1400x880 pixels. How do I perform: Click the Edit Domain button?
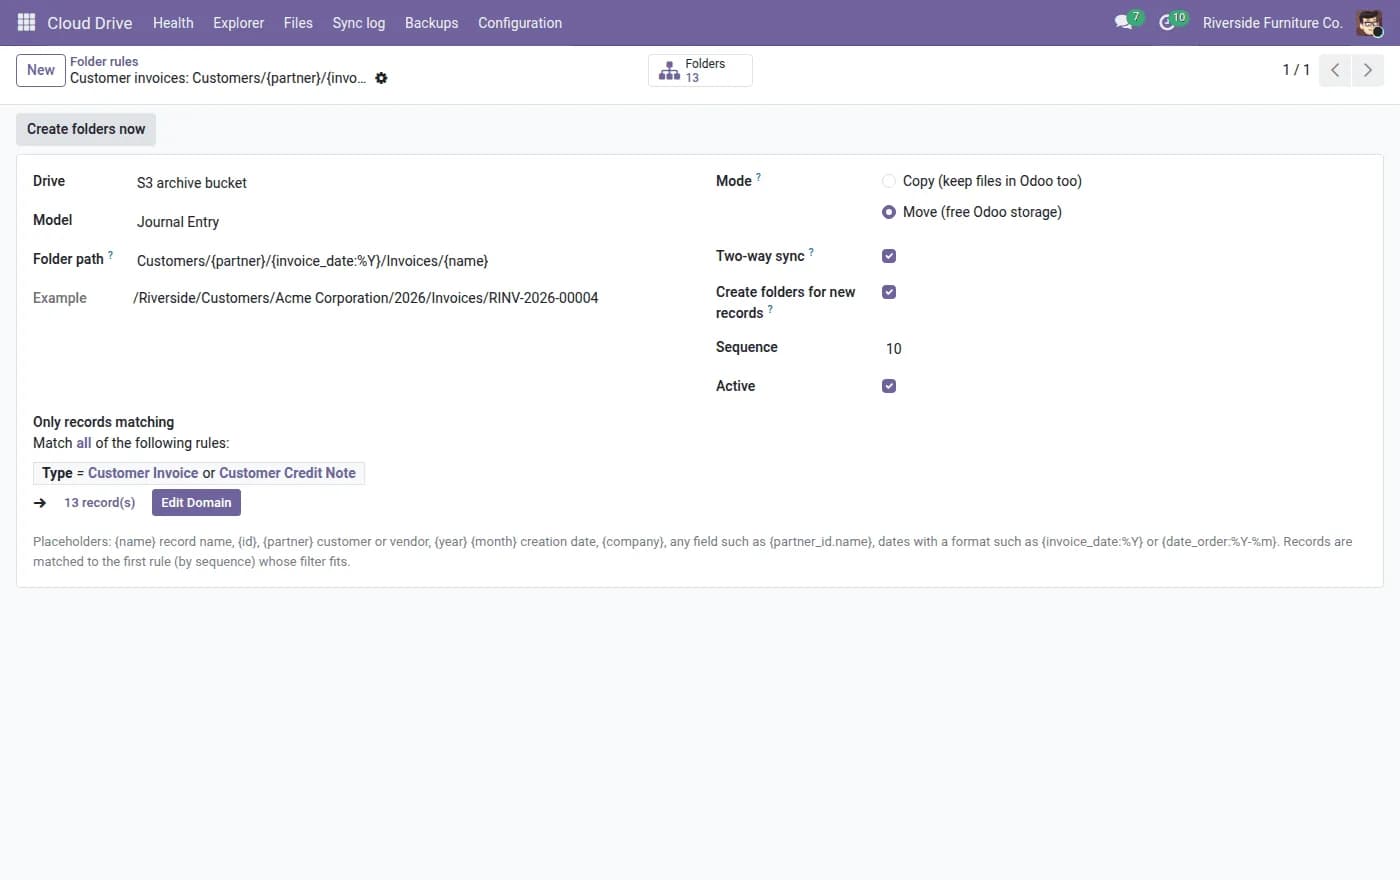click(196, 503)
